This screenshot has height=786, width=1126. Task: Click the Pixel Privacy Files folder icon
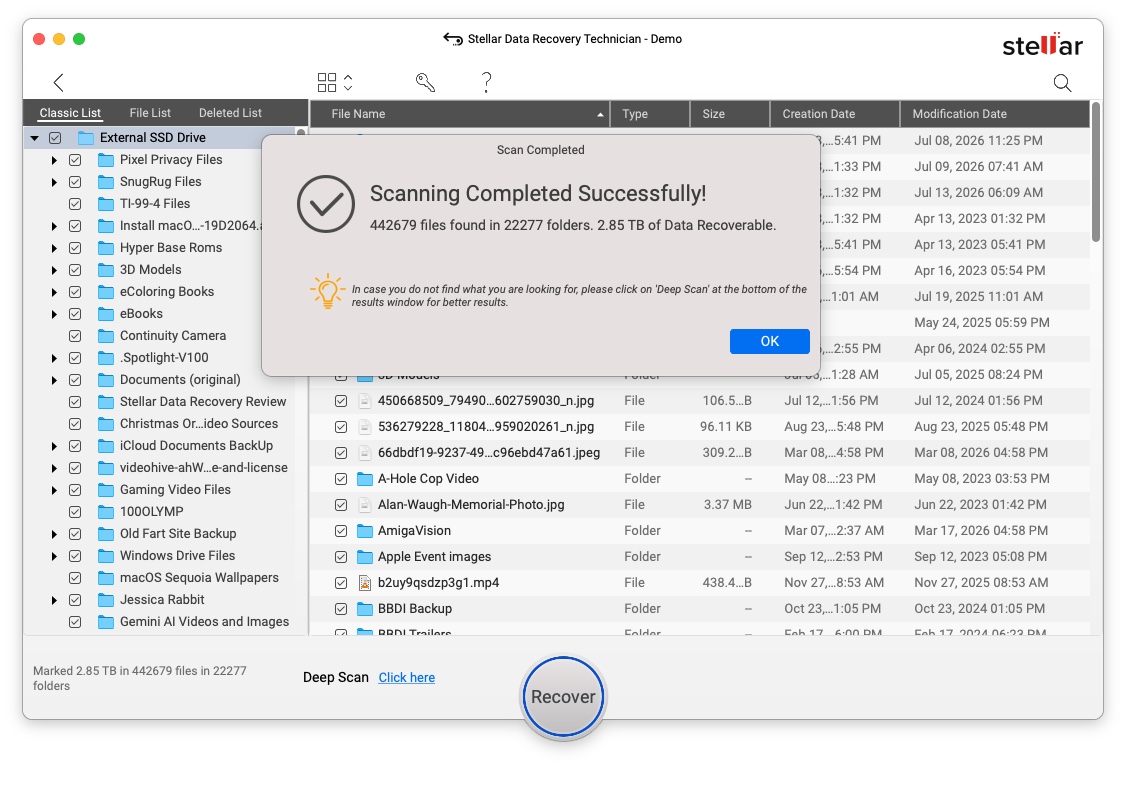click(x=106, y=160)
